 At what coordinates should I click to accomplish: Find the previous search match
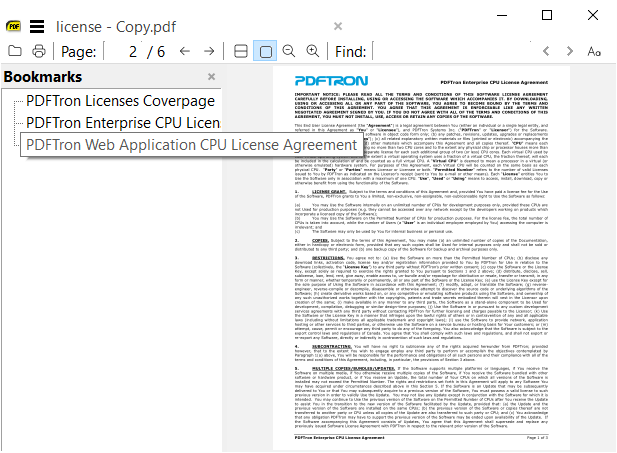coord(546,51)
